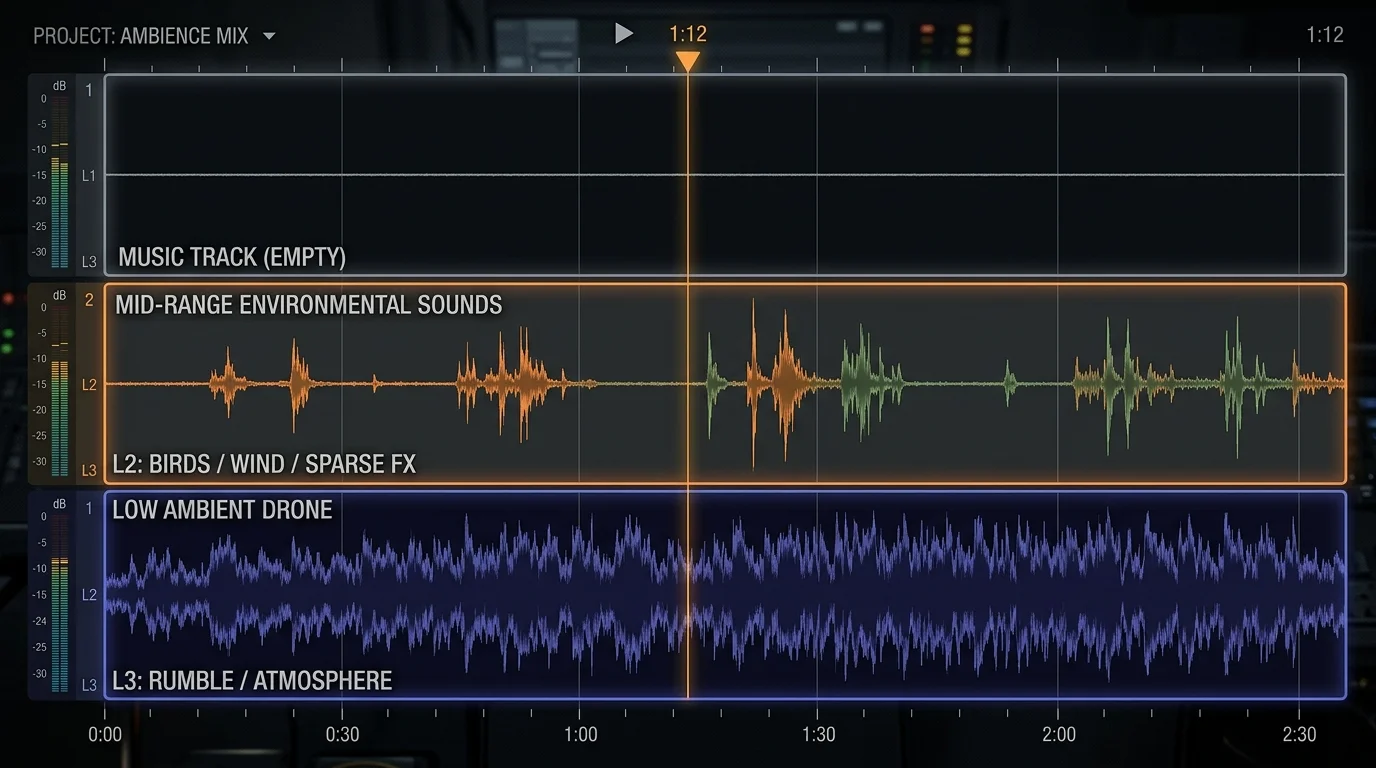
Task: Click the orange L3 label in the mid-range track header
Action: (x=89, y=470)
